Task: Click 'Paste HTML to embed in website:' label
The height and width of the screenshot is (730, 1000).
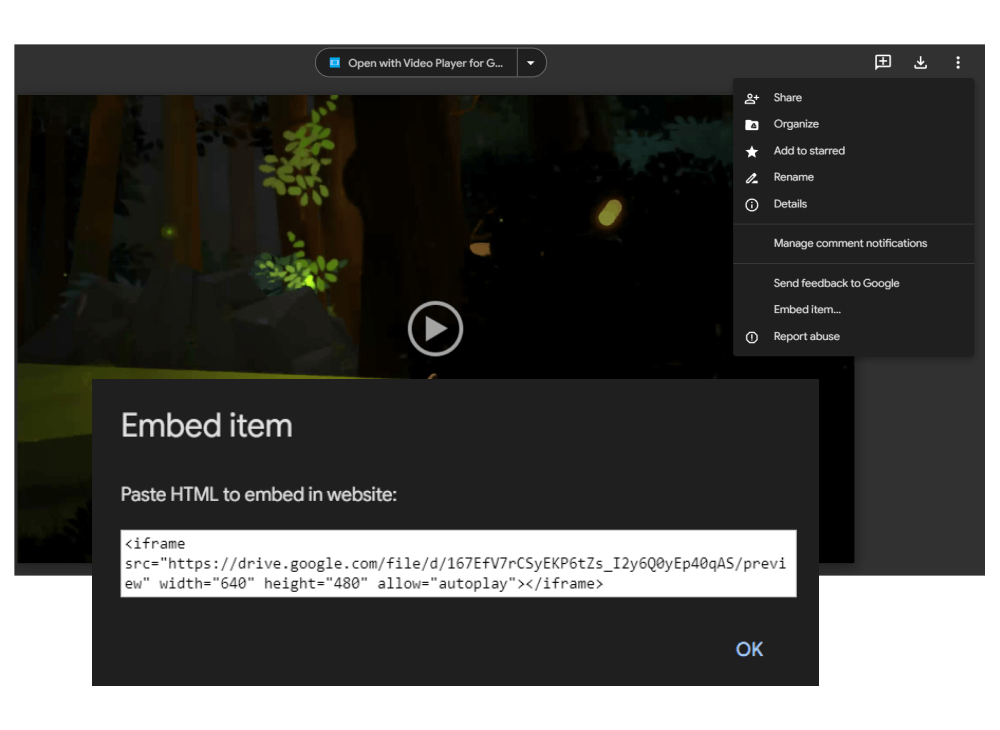Action: tap(258, 495)
